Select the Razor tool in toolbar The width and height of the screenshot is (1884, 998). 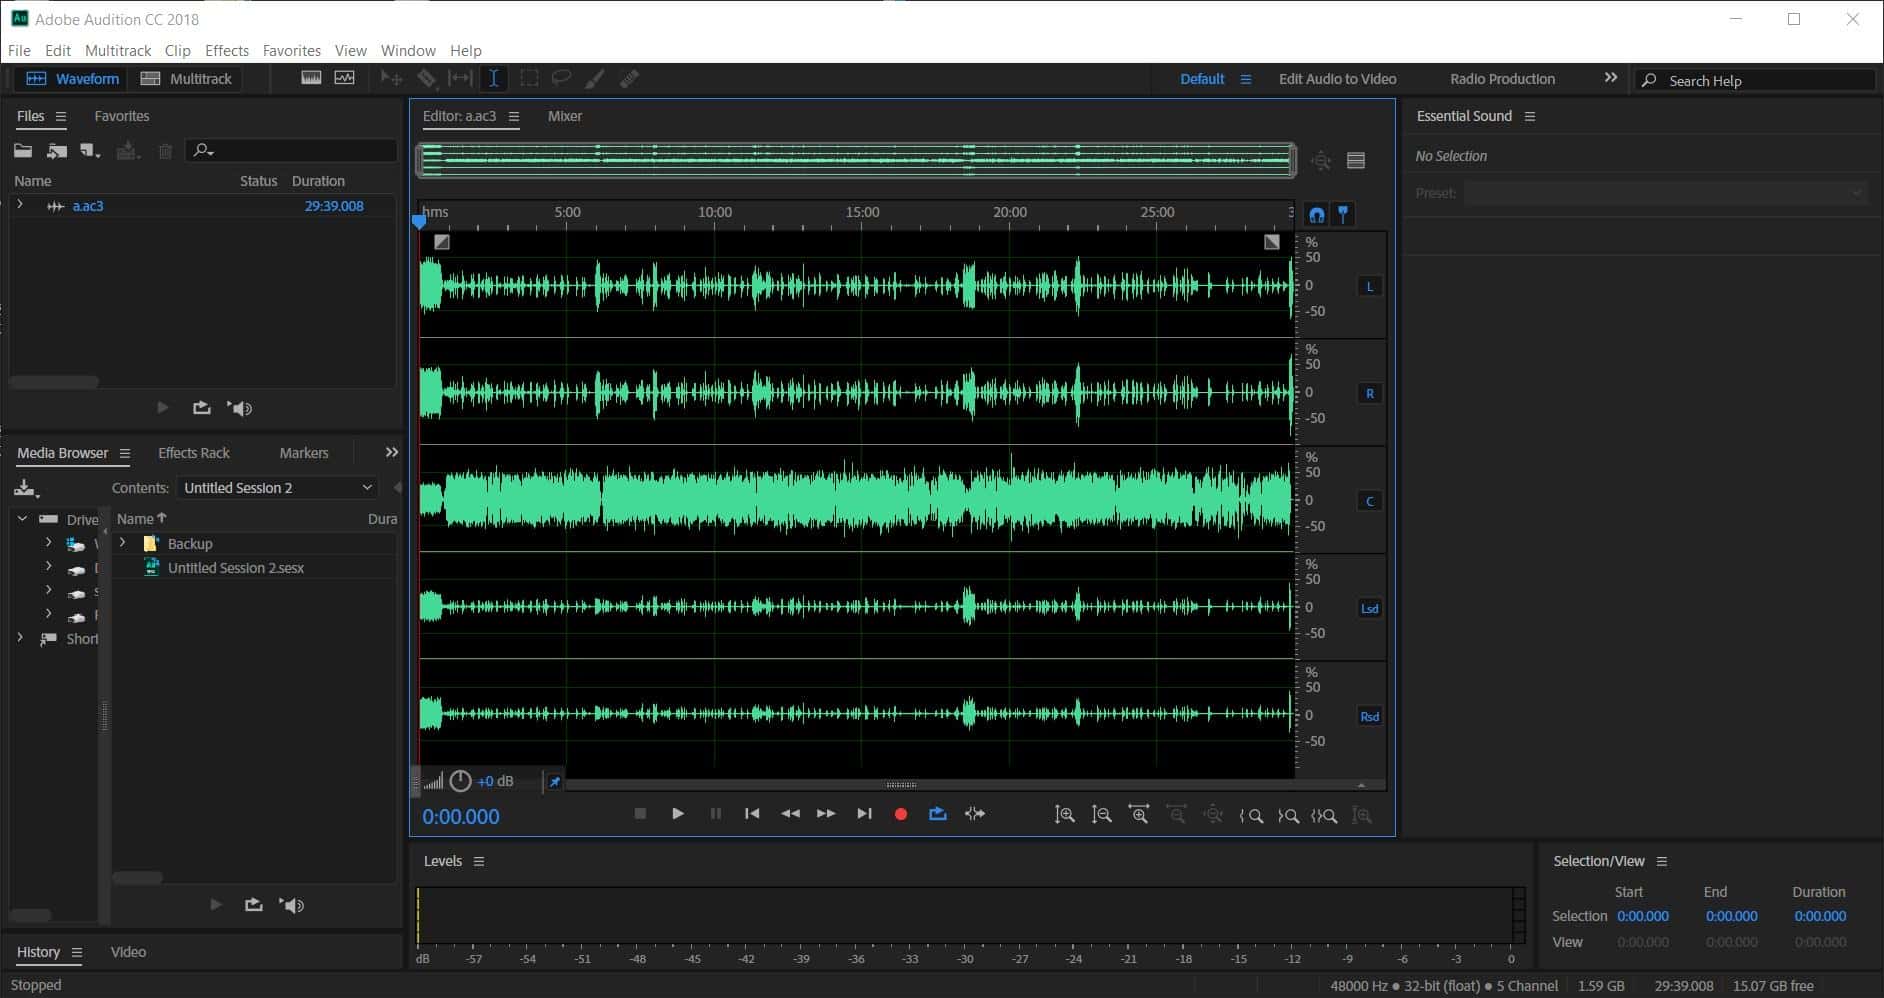click(427, 78)
